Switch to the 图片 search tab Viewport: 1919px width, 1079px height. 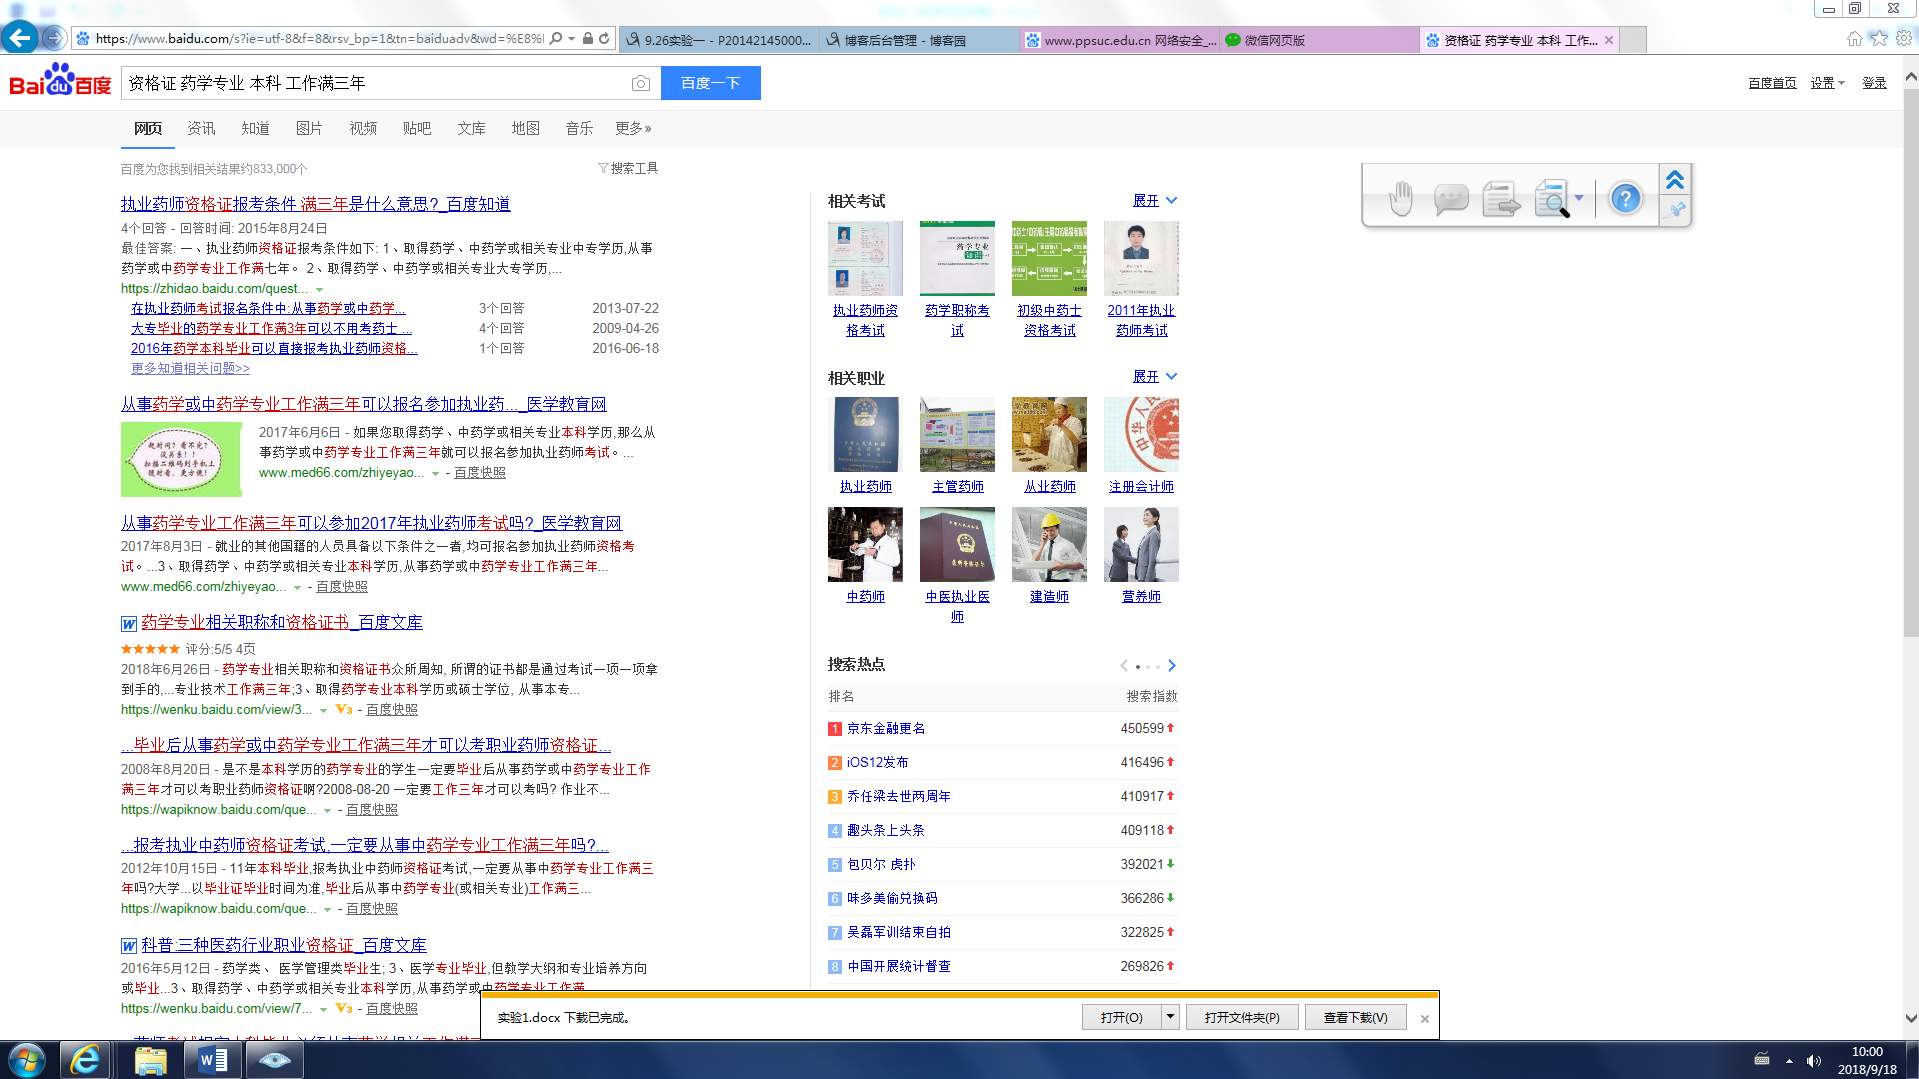coord(309,128)
